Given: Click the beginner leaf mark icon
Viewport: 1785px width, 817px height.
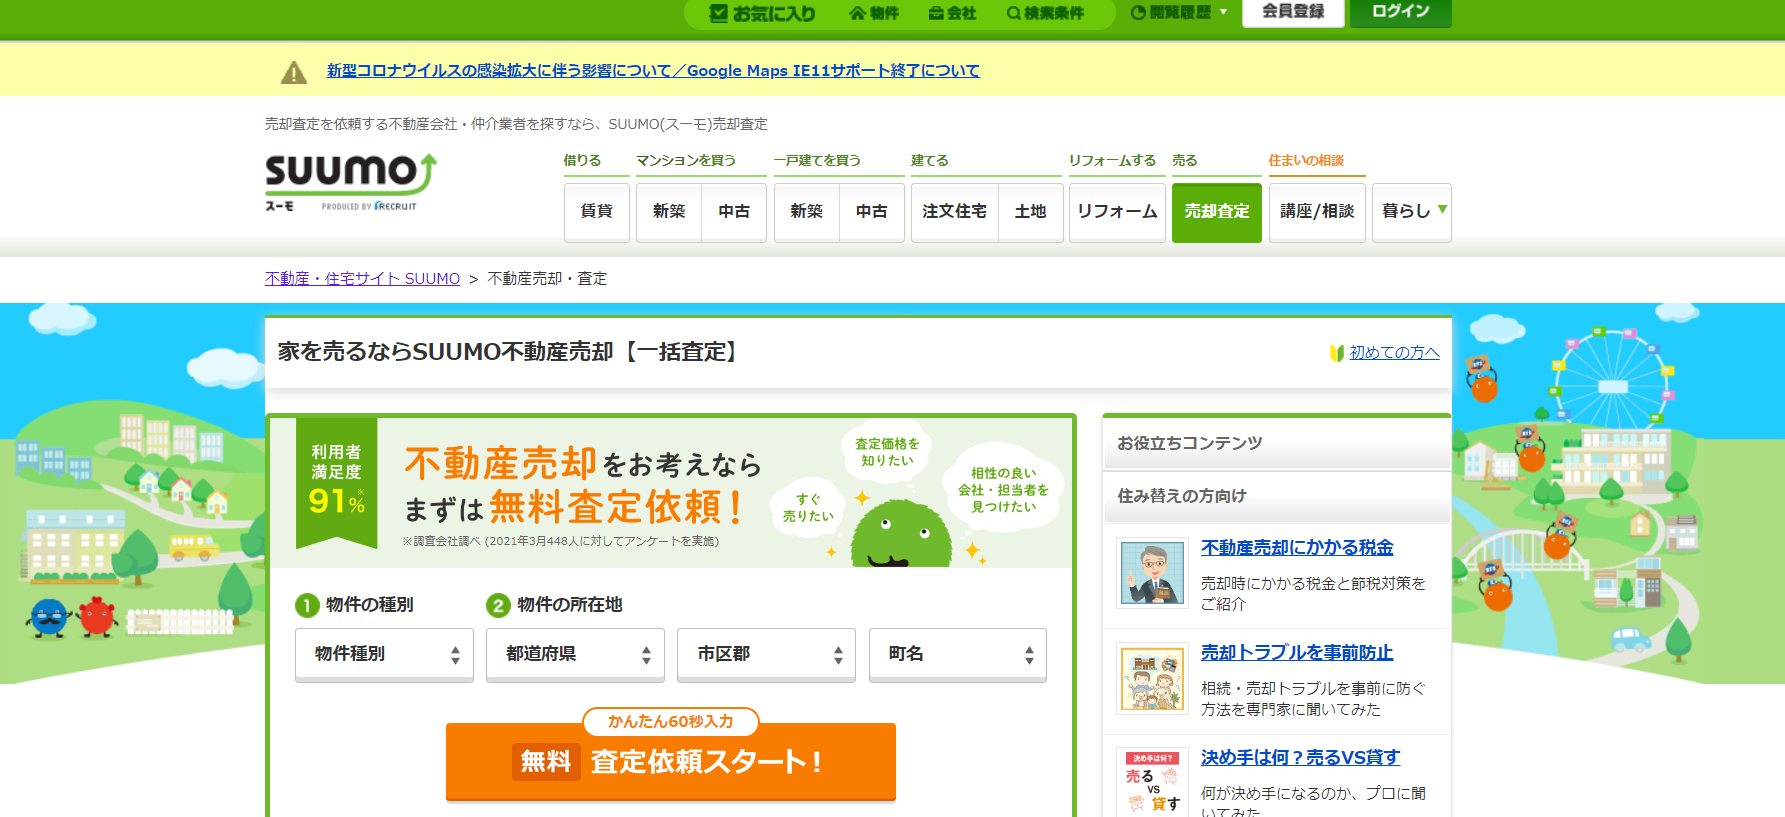Looking at the screenshot, I should (x=1336, y=353).
